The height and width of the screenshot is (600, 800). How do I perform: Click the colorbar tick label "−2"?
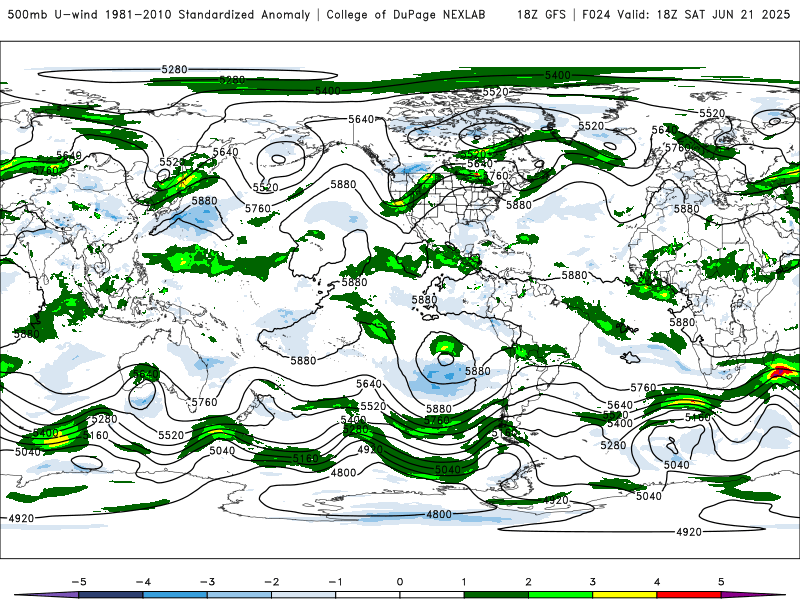[x=271, y=582]
